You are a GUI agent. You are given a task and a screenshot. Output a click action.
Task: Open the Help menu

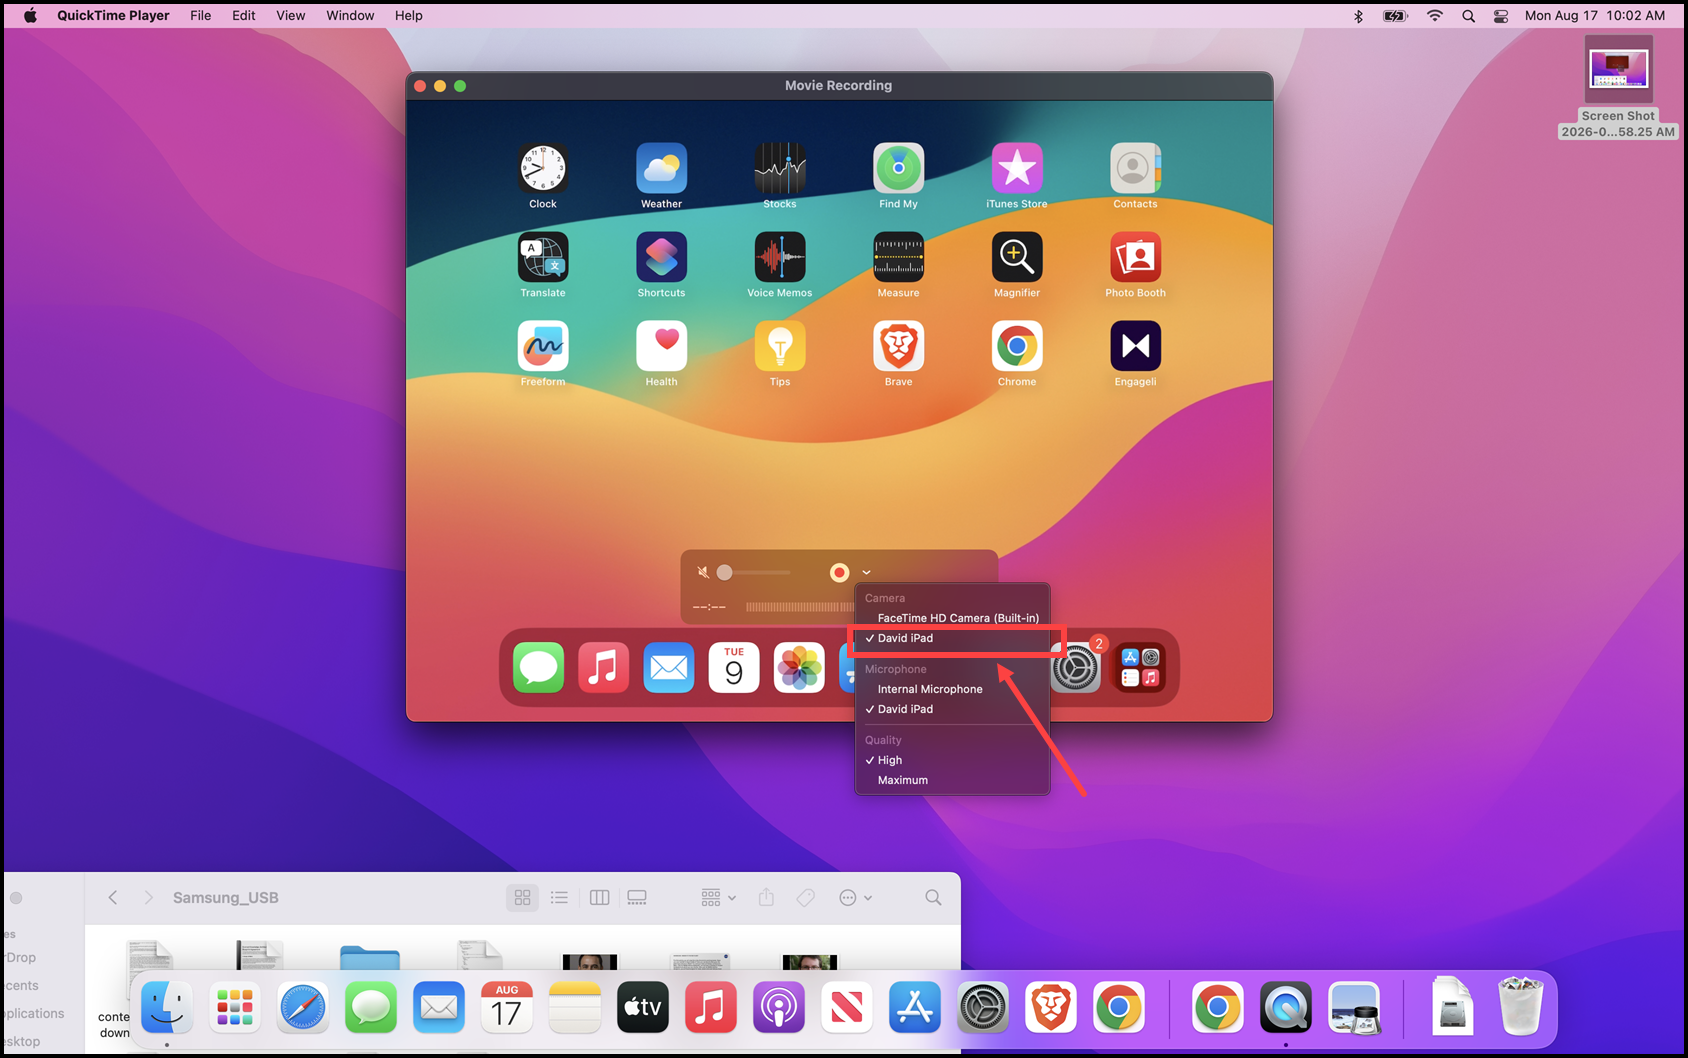409,15
